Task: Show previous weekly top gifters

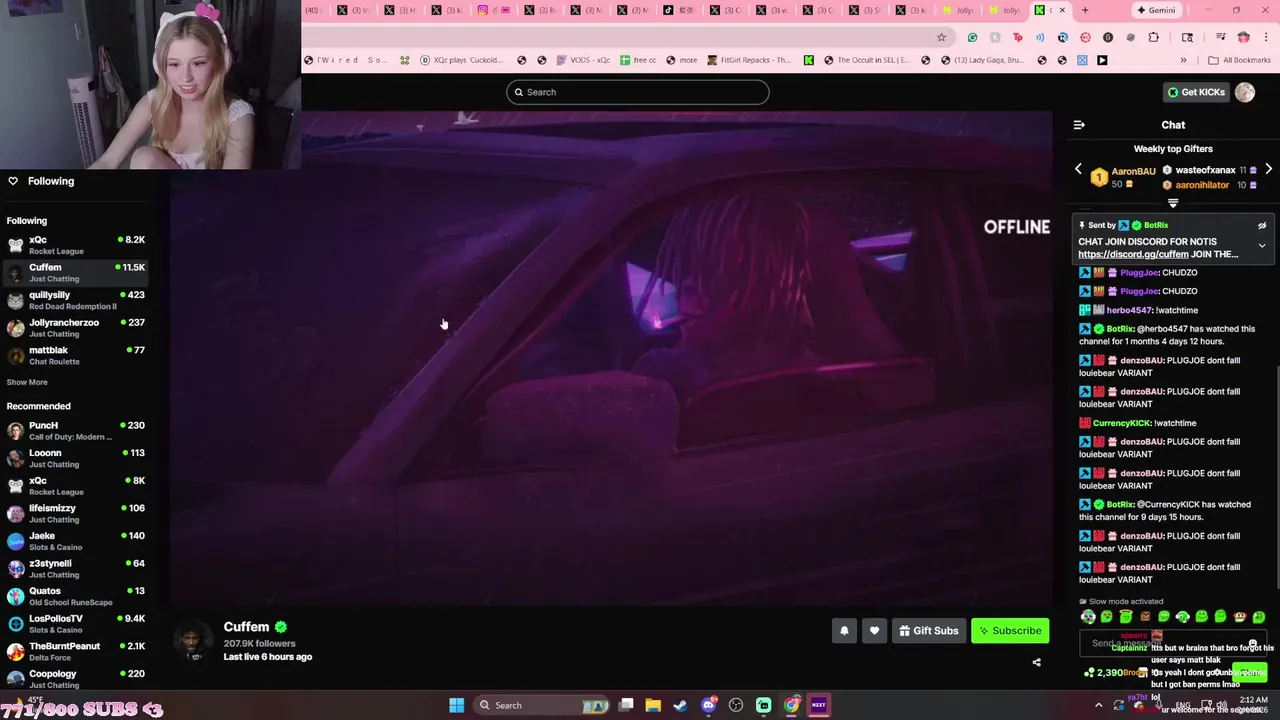Action: [x=1078, y=170]
